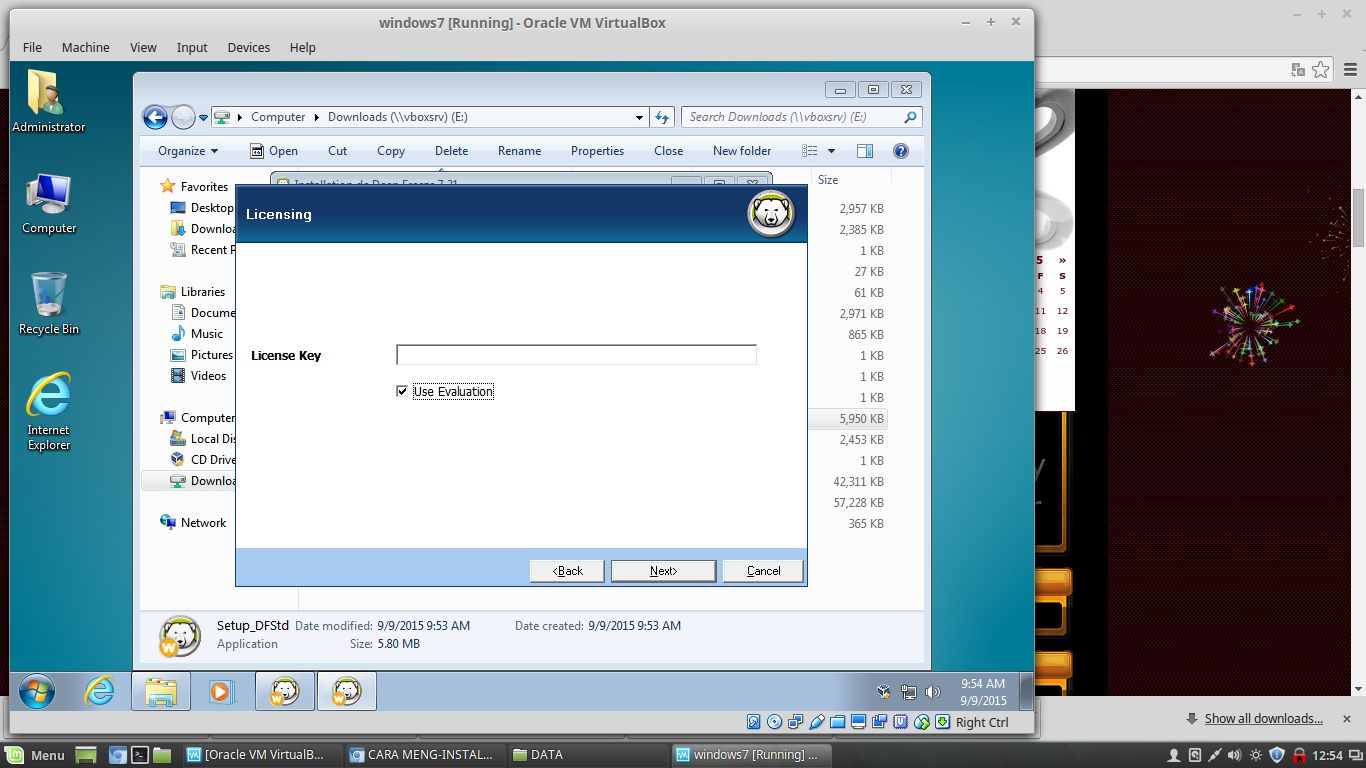Click New folder in Explorer toolbar

(x=742, y=151)
